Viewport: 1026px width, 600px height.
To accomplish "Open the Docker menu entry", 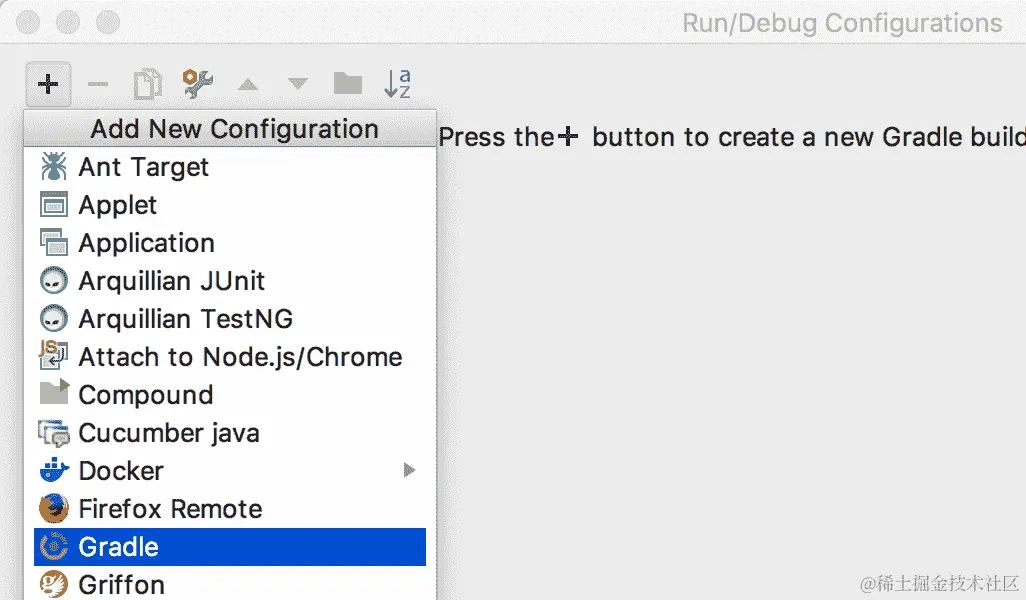I will (230, 470).
